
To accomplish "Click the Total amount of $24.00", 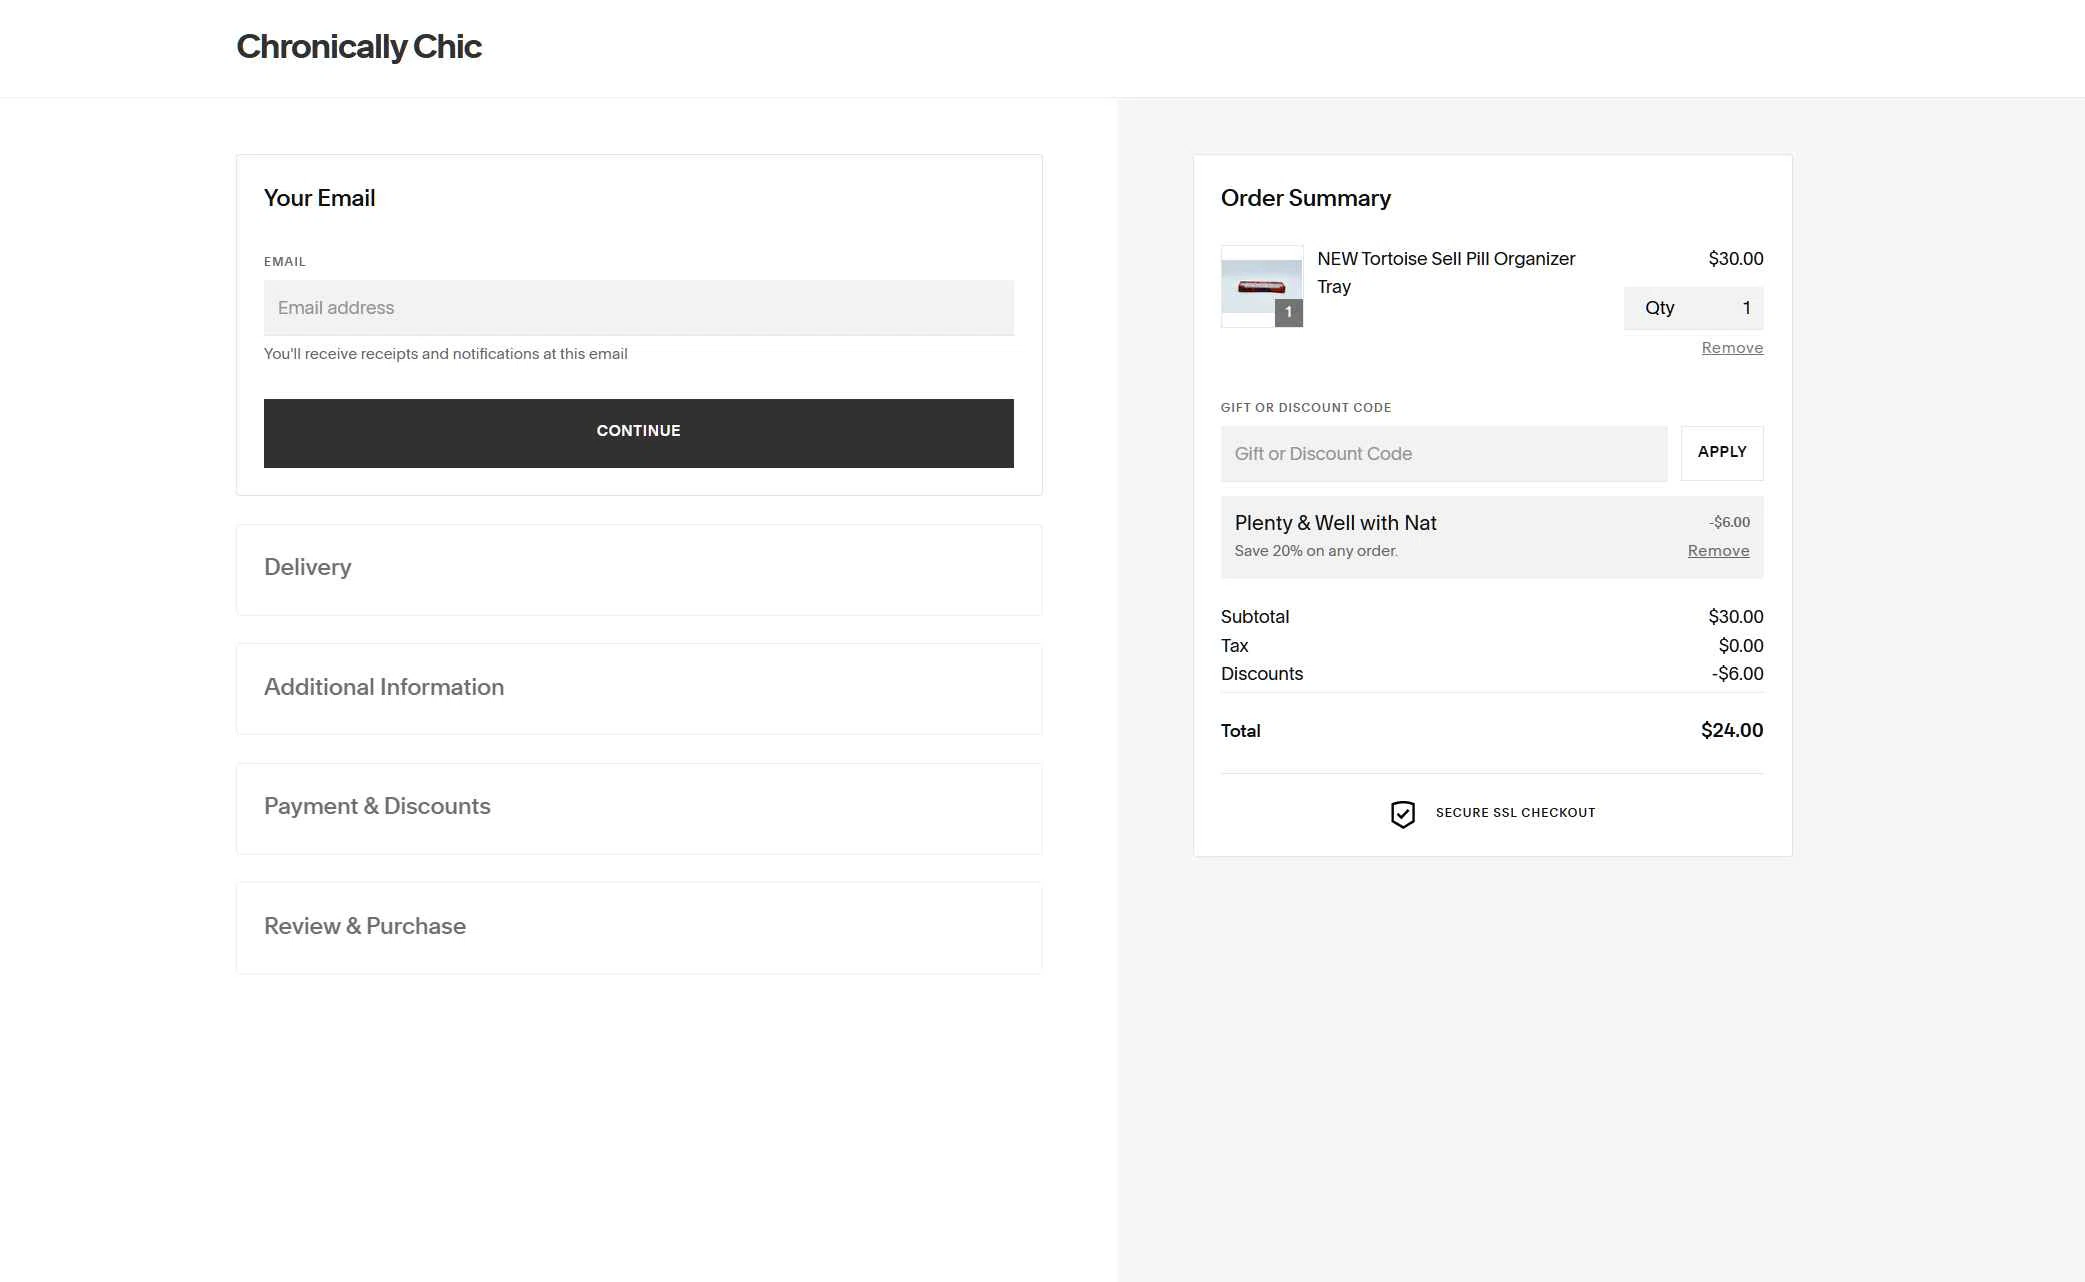I will point(1731,730).
